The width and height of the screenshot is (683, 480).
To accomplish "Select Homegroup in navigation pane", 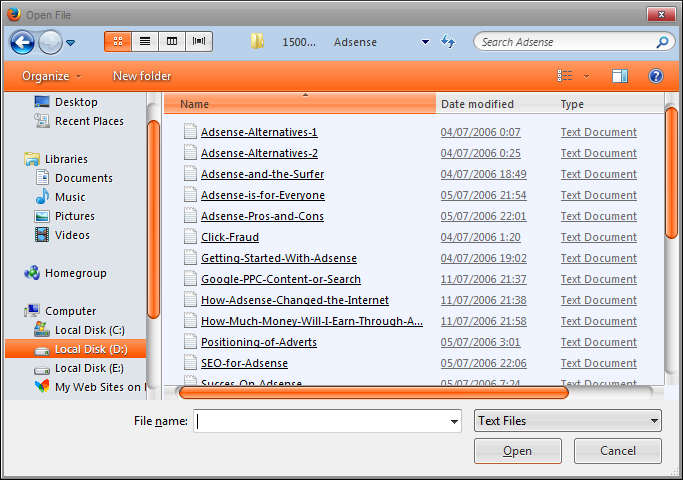I will point(65,273).
